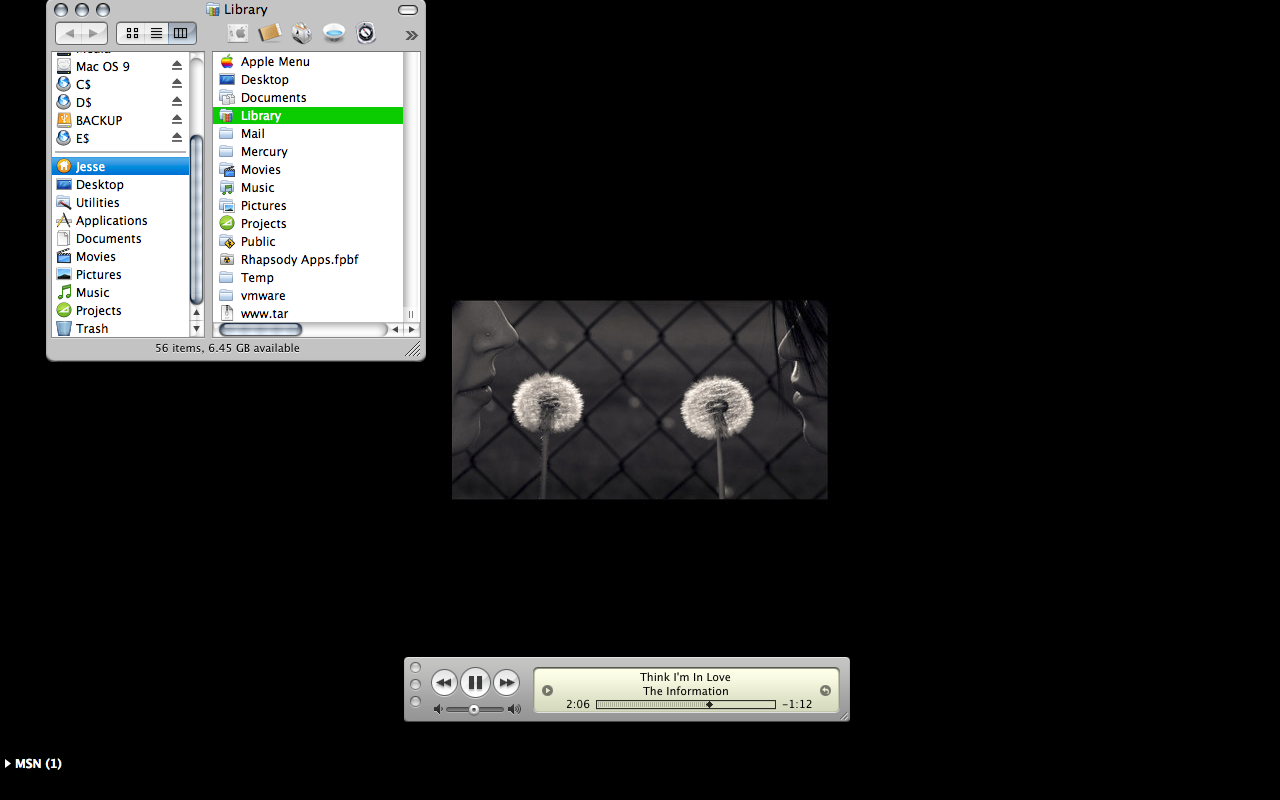Image resolution: width=1280 pixels, height=800 pixels.
Task: Select the Library folder in column list
Action: pyautogui.click(x=308, y=115)
